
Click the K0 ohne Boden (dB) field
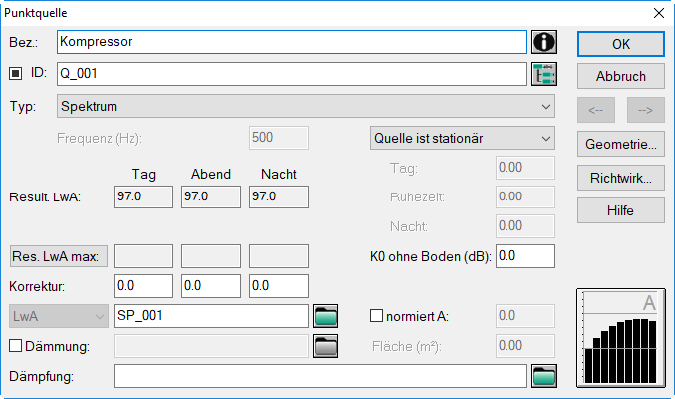click(525, 256)
